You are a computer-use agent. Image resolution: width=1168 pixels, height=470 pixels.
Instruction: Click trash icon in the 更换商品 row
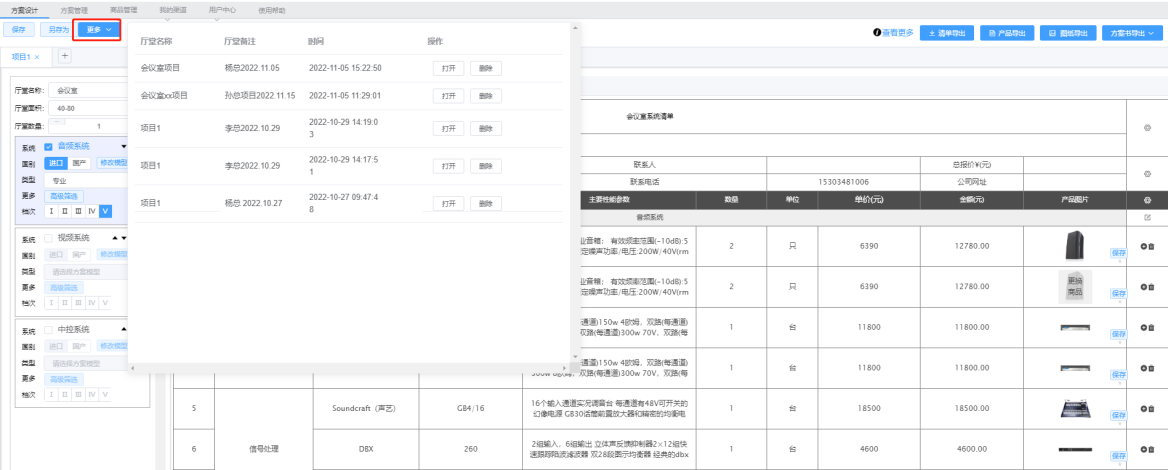(1152, 287)
